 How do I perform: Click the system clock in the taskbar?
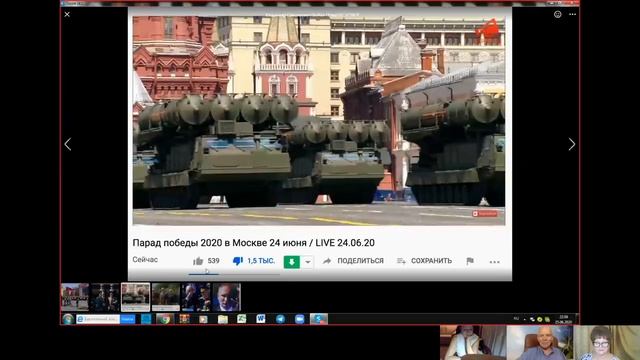564,319
